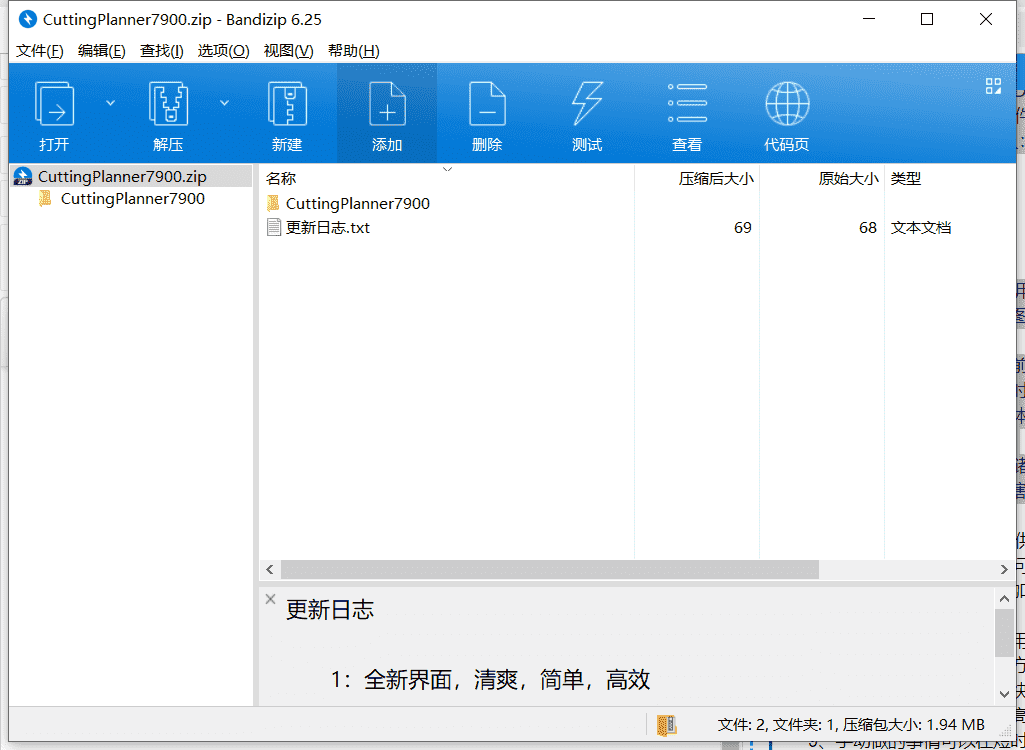Screen dimensions: 1025x750
Task: Click the sort arrow above the name column
Action: click(x=447, y=169)
